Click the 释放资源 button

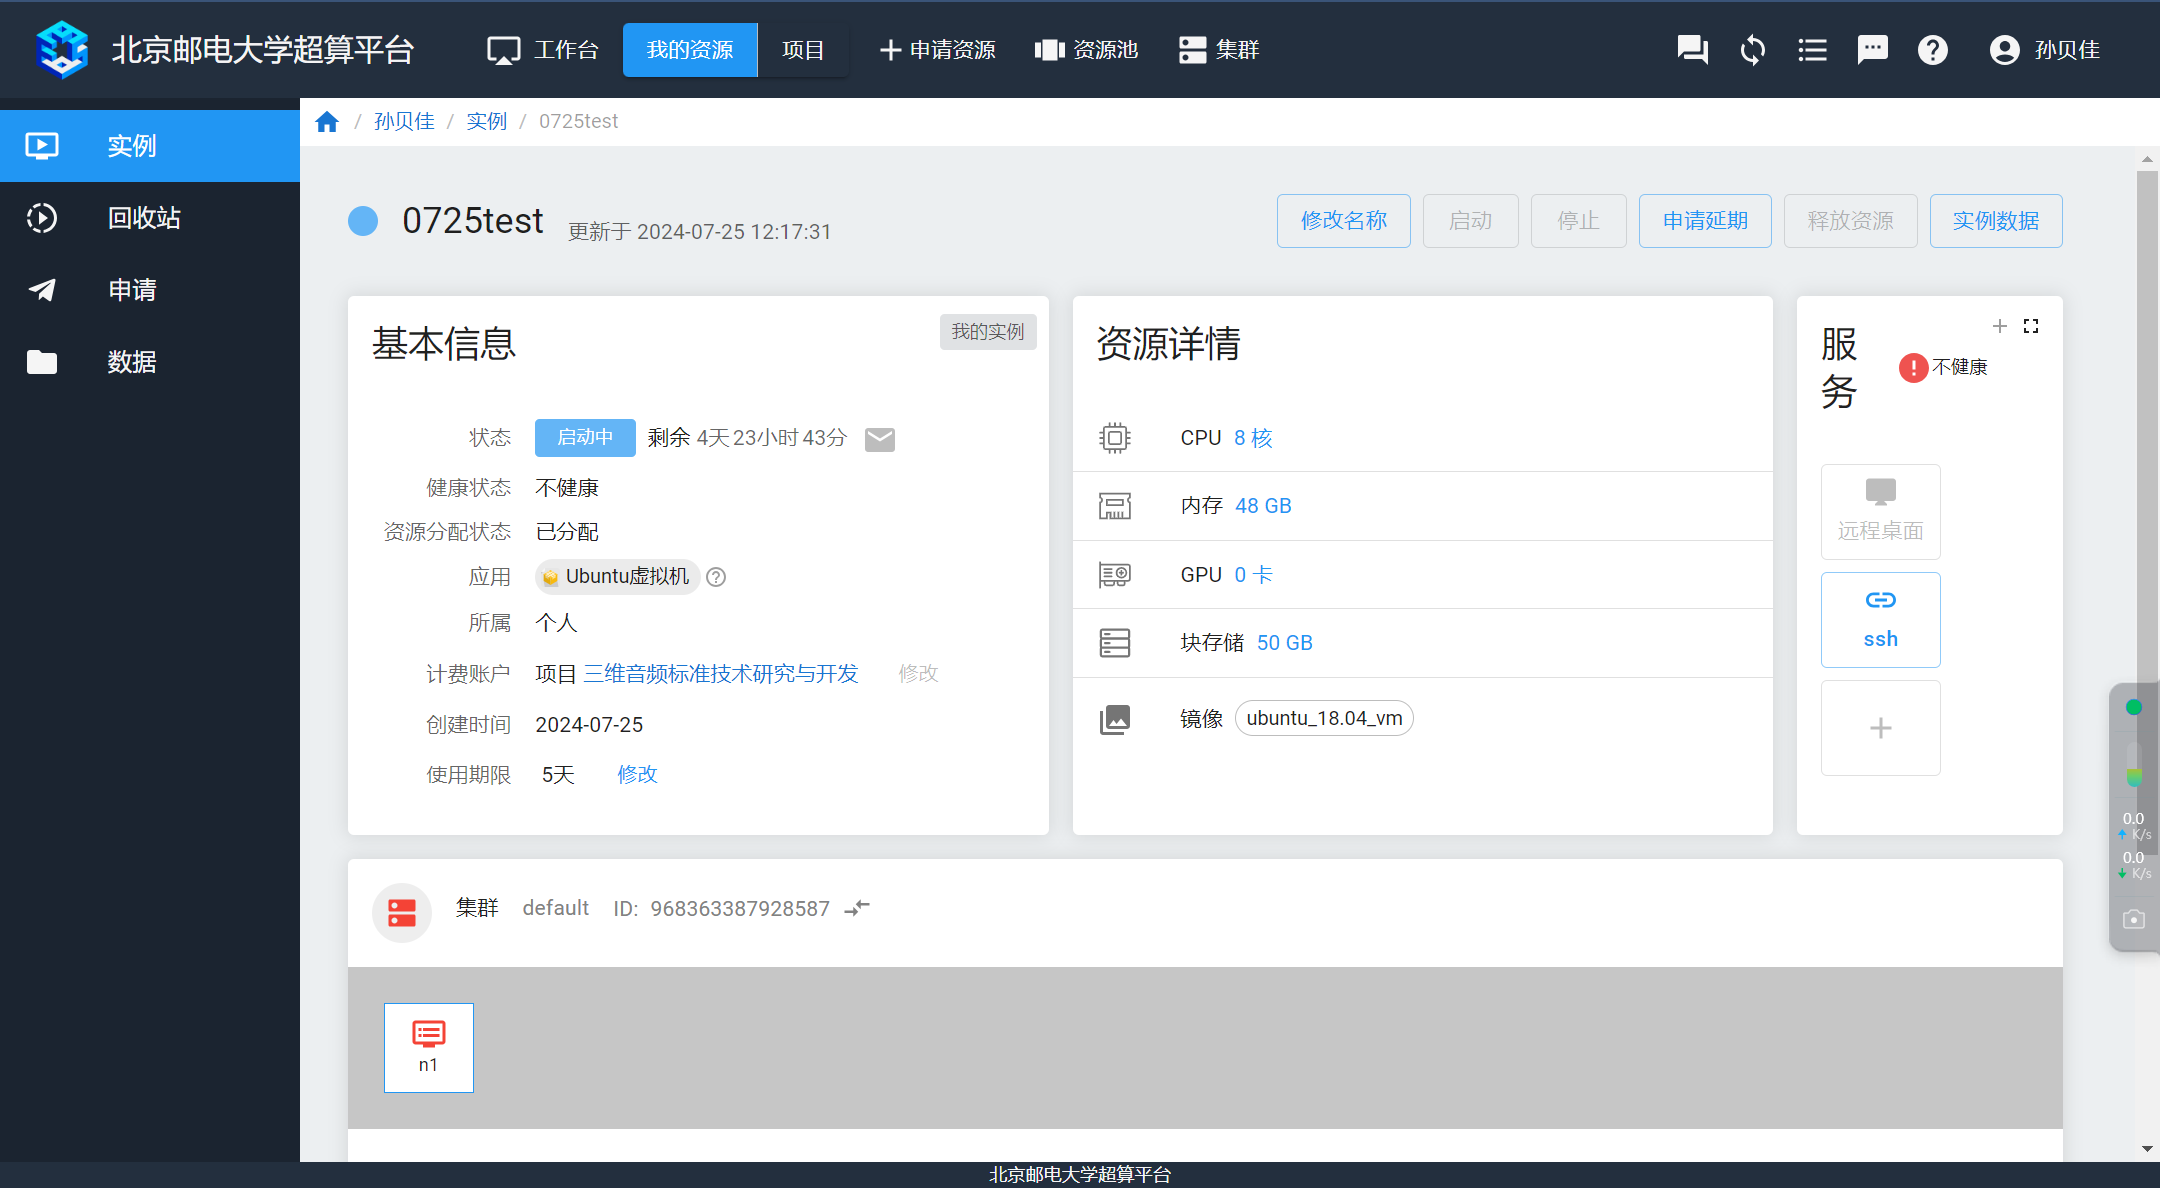pos(1850,221)
